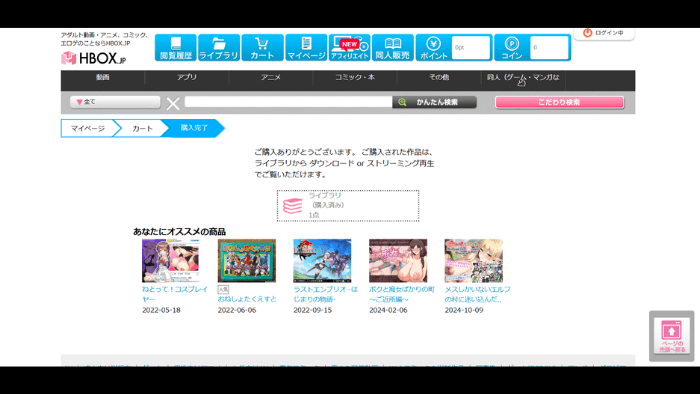700x394 pixels.
Task: Open the ボクと痴女ばかりの町 ～ご近所編～ link
Action: click(x=401, y=294)
